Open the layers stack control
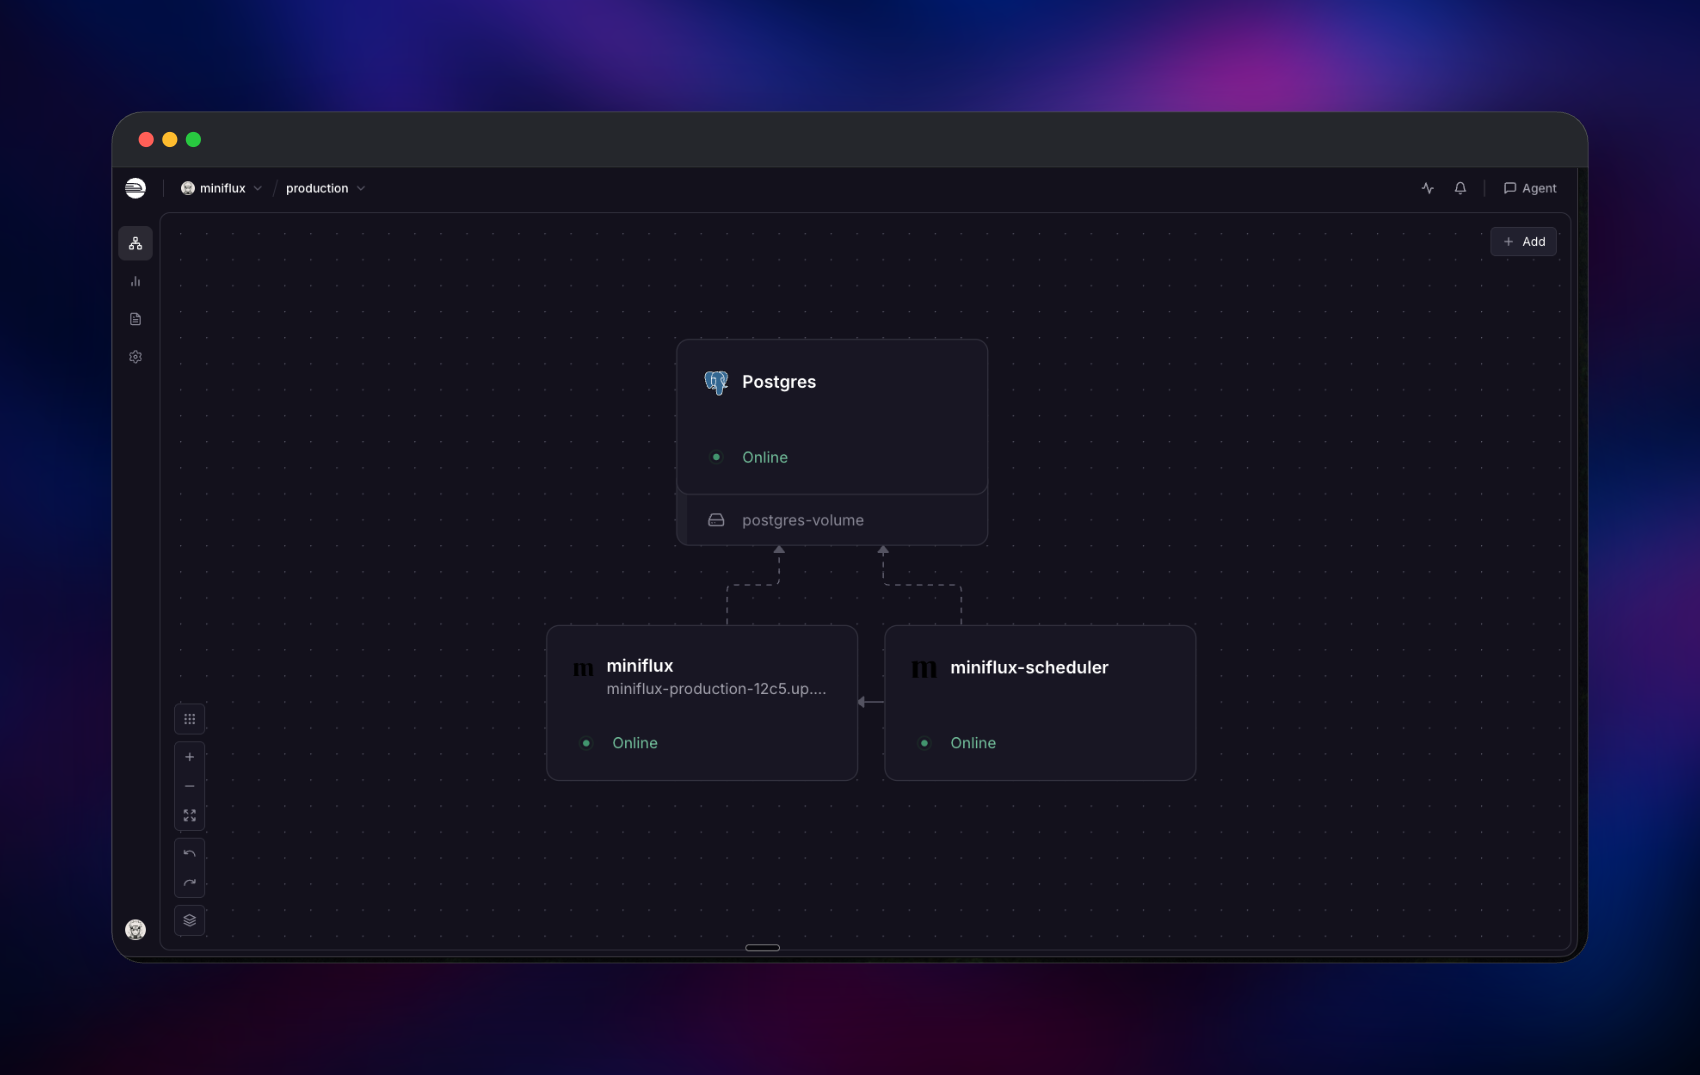Screen dimensions: 1700x1075 pyautogui.click(x=190, y=920)
